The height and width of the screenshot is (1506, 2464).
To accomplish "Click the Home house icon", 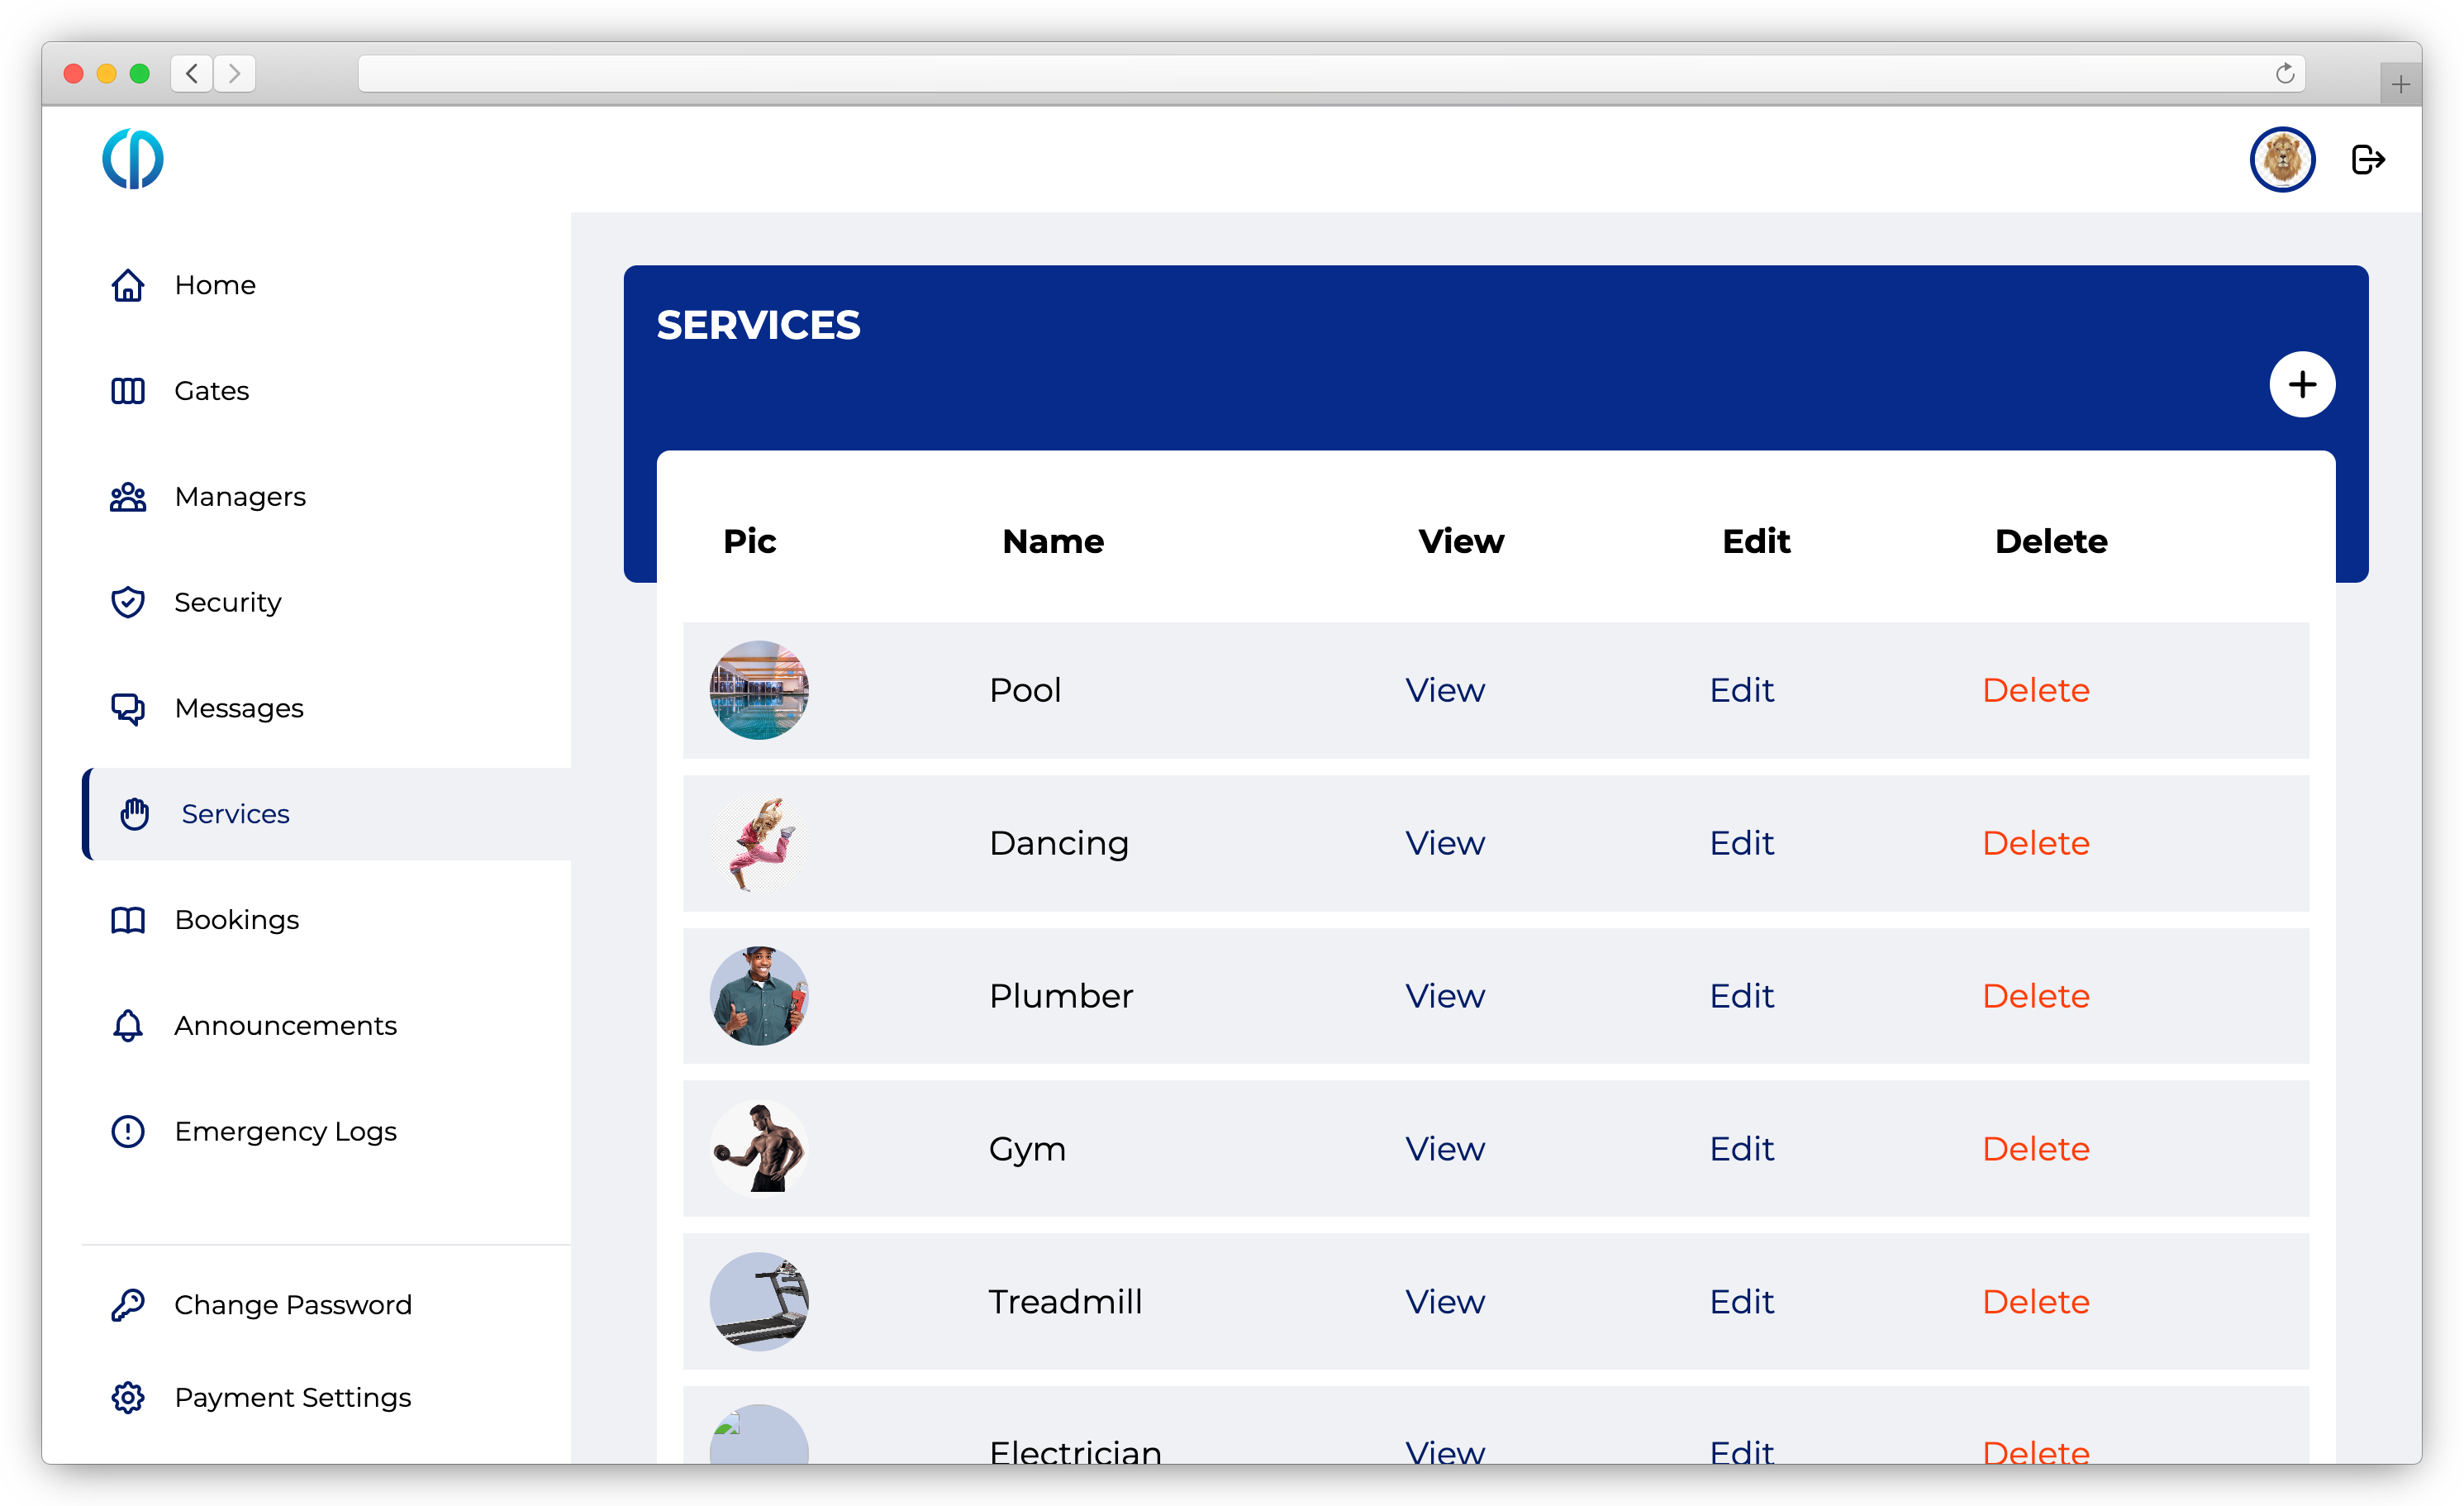I will tap(128, 286).
